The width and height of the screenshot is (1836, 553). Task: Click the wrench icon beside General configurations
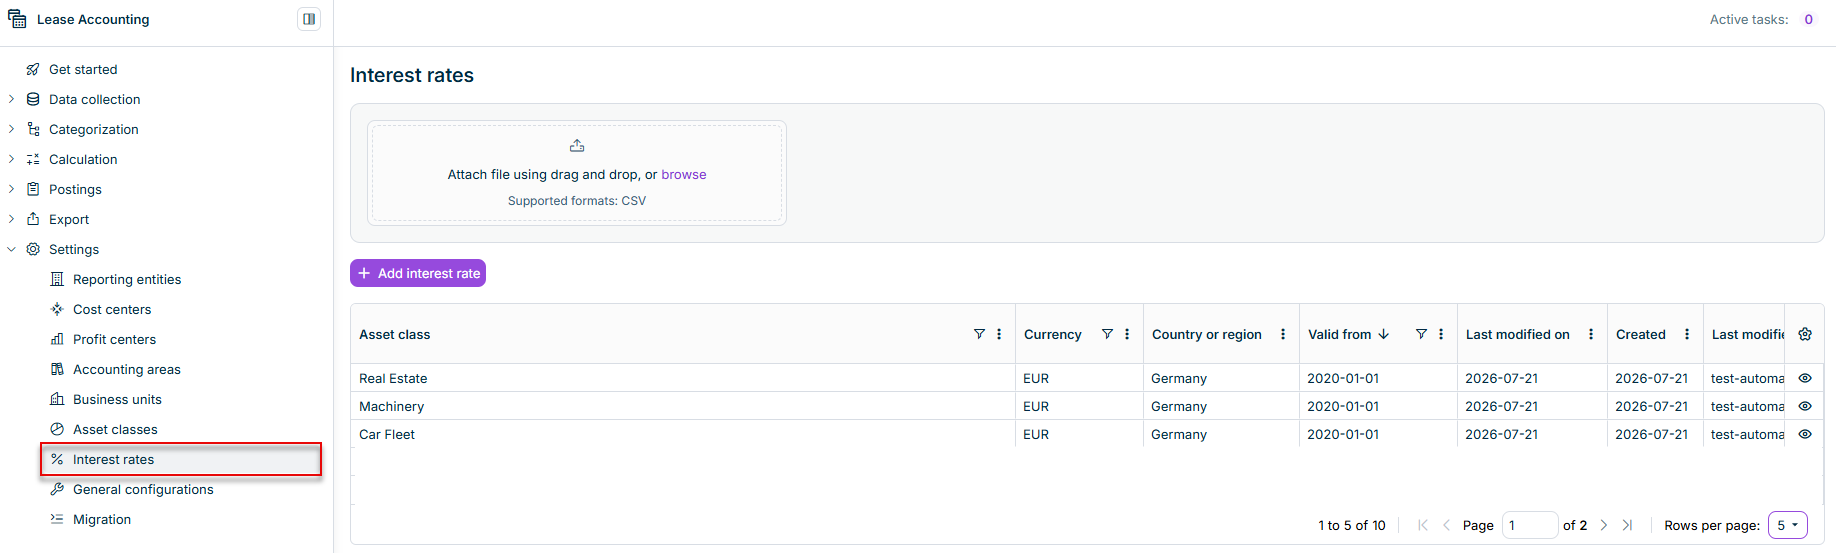[57, 489]
